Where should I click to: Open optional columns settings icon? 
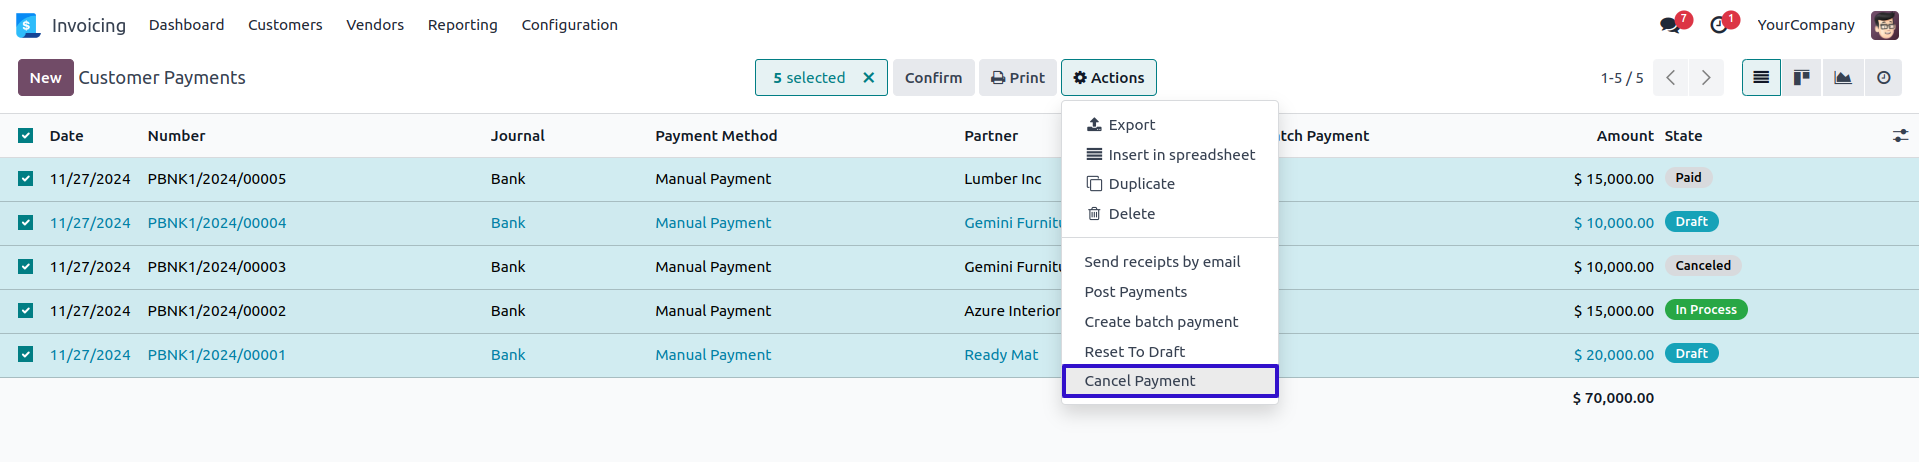[x=1900, y=136]
